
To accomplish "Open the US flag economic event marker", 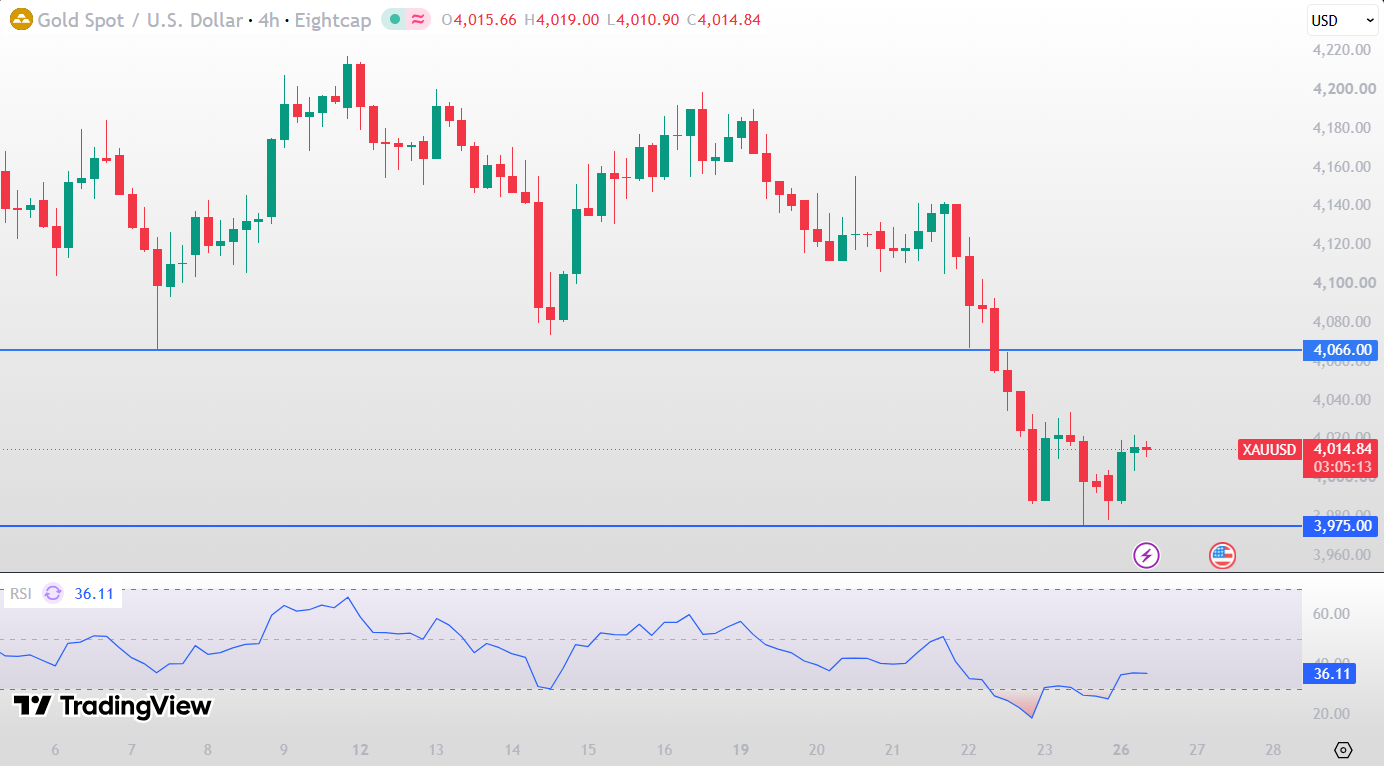I will [1222, 555].
